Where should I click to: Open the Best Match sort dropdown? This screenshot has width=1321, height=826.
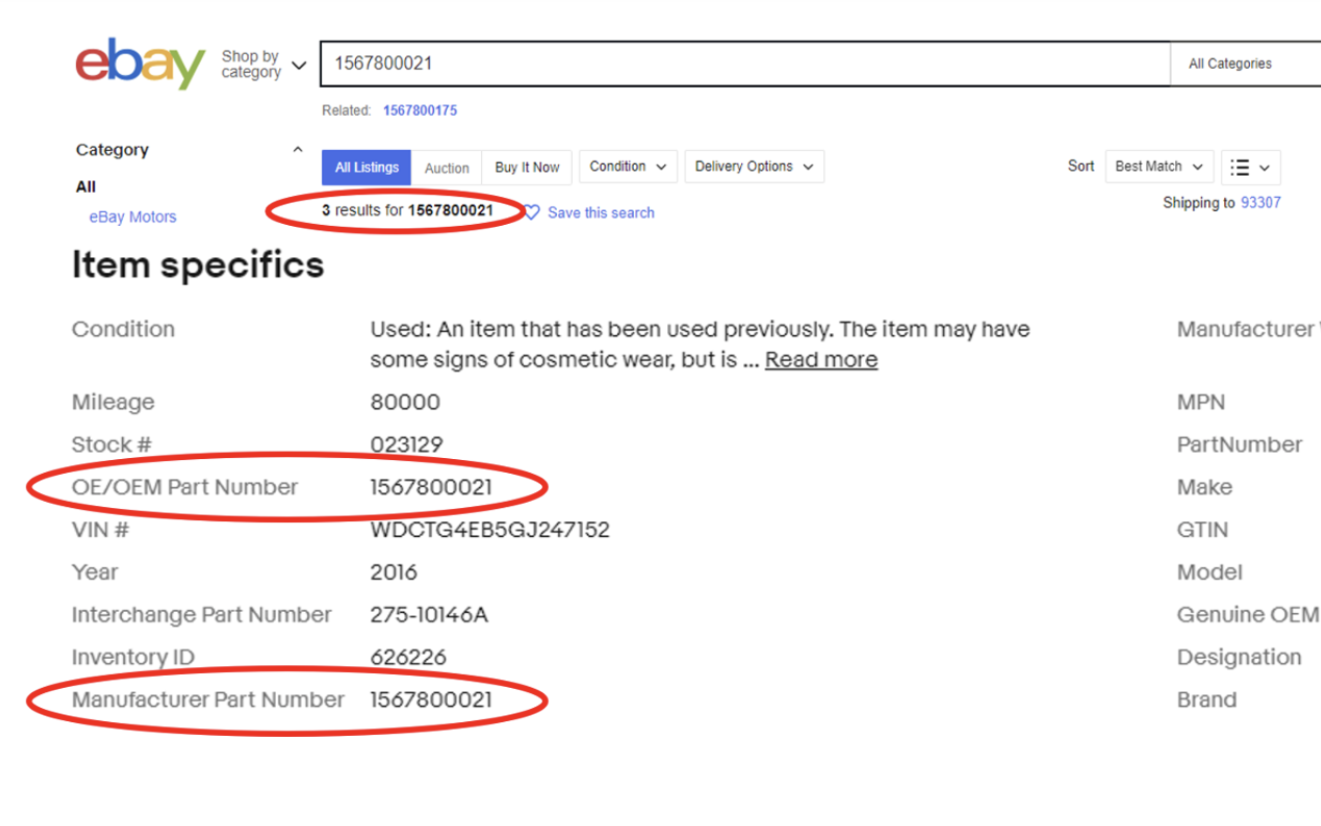click(x=1160, y=167)
